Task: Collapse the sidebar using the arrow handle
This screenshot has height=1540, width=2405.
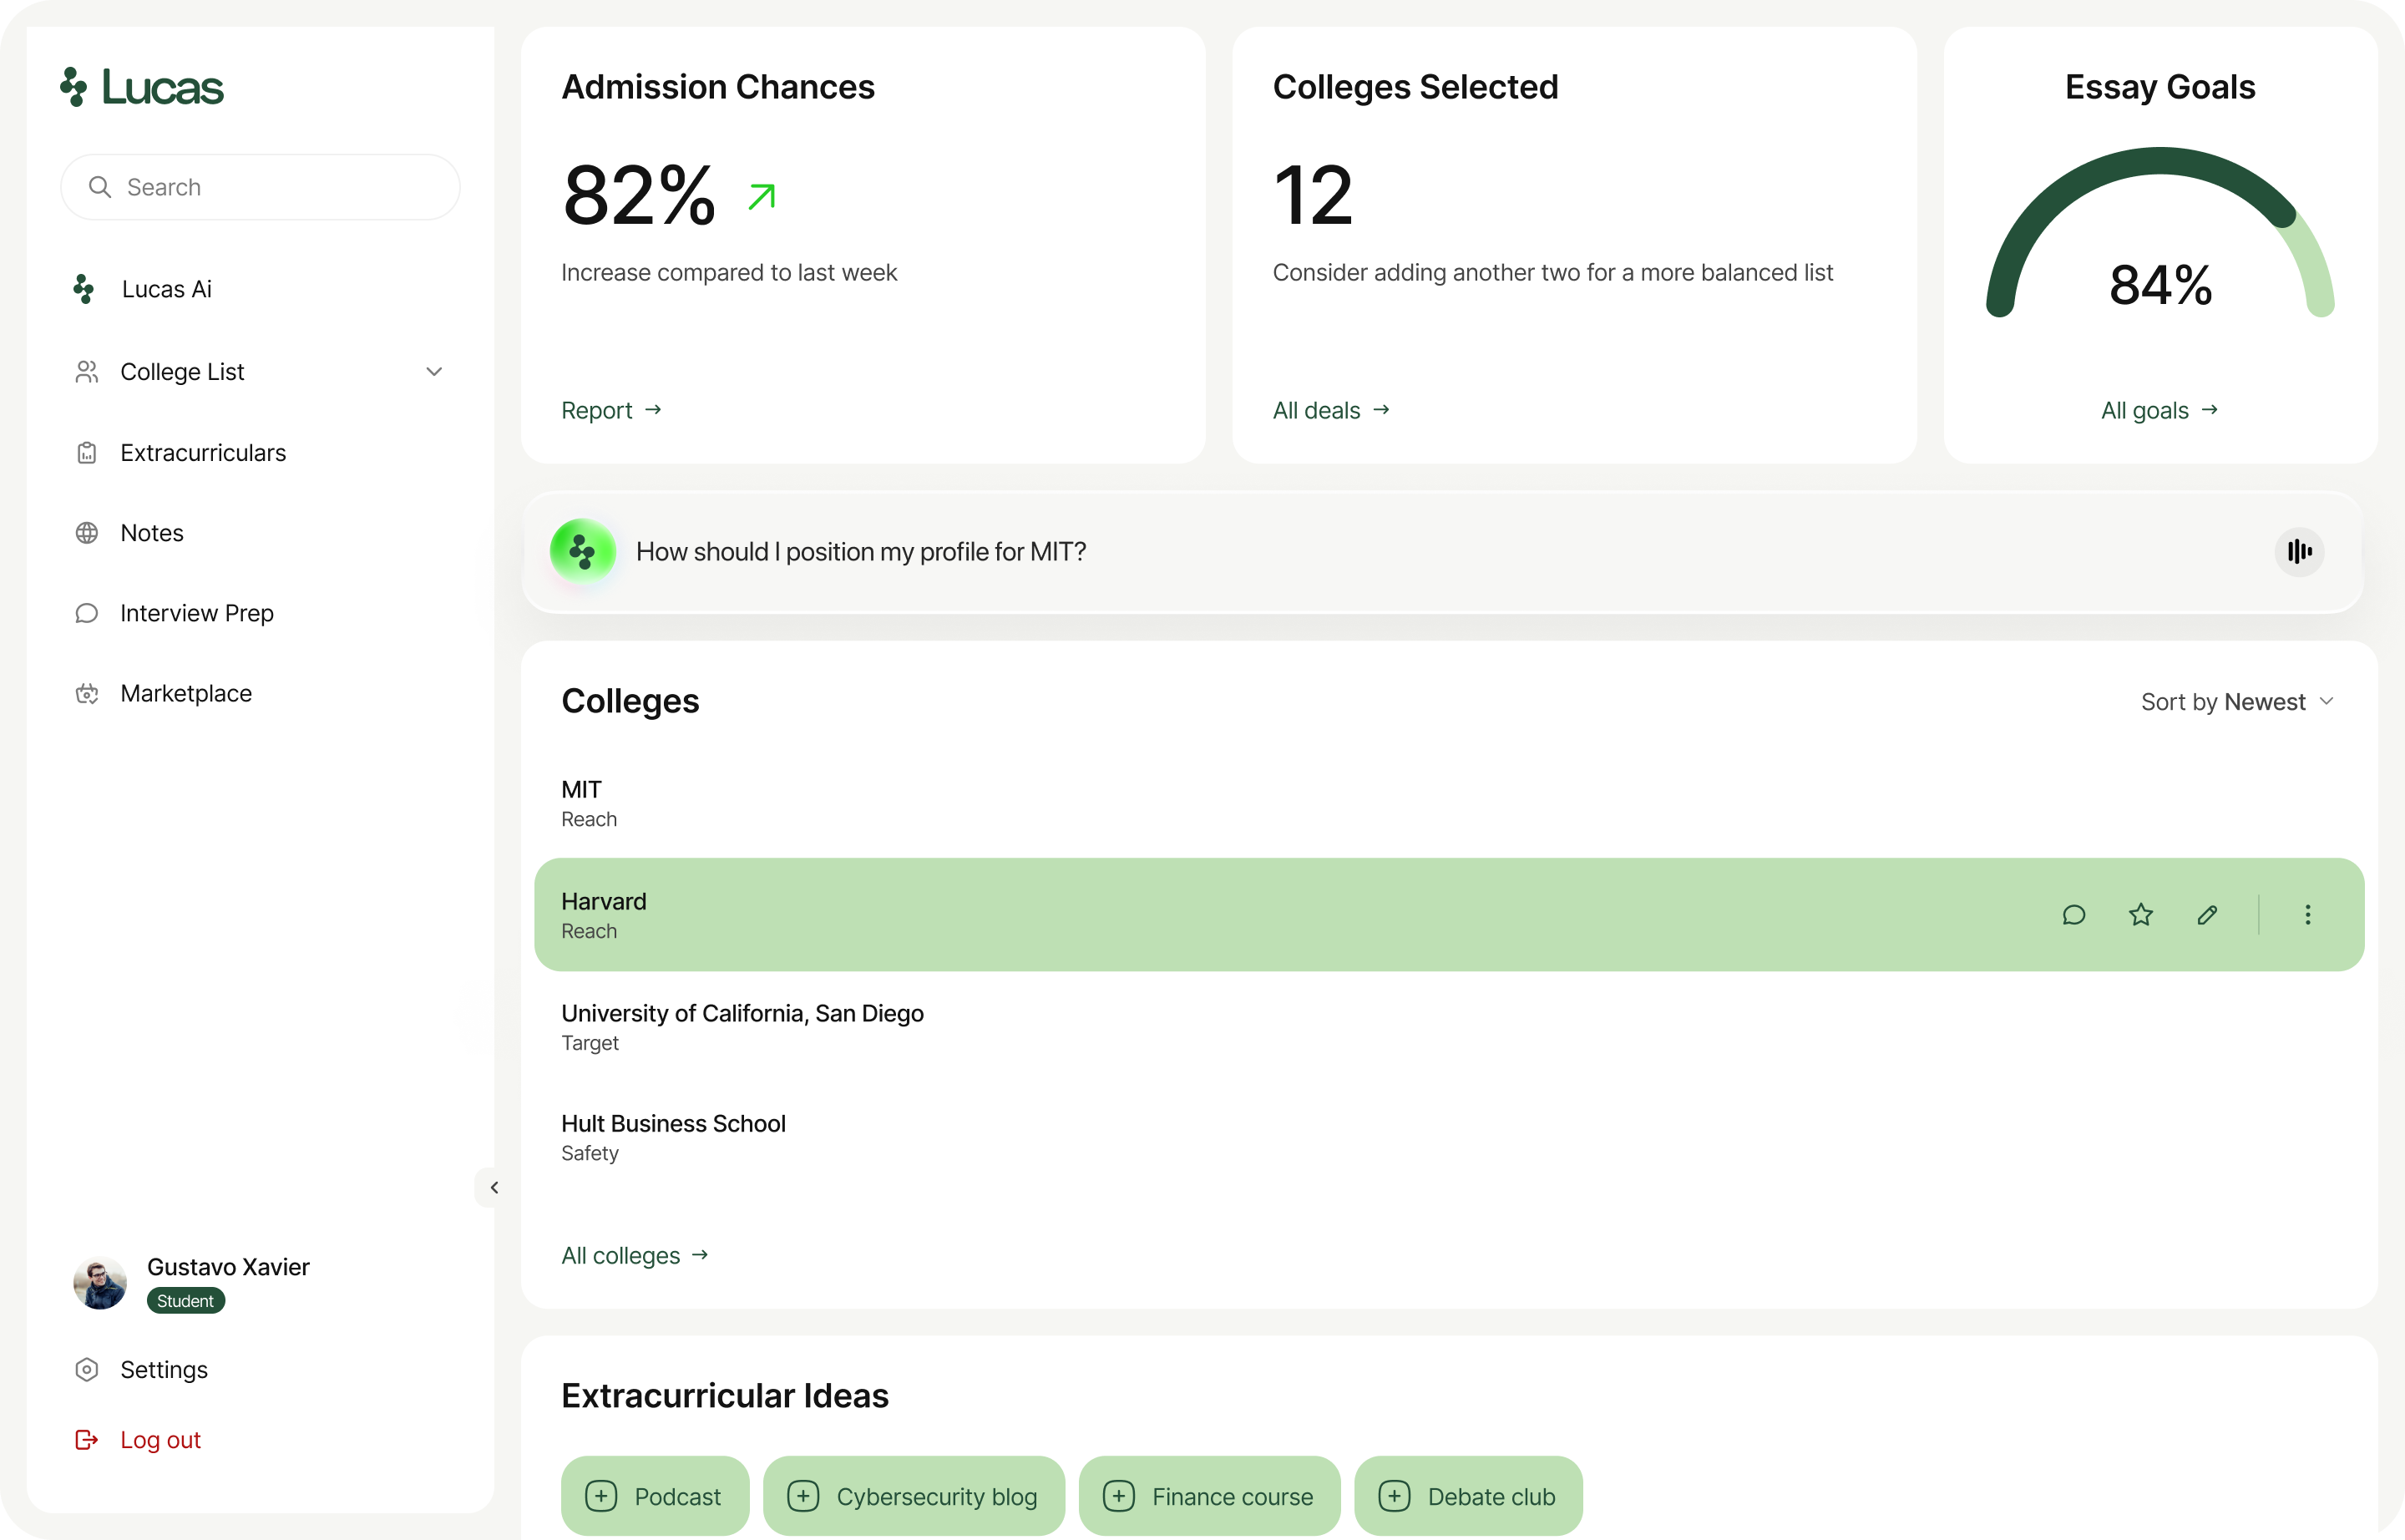Action: click(493, 1188)
